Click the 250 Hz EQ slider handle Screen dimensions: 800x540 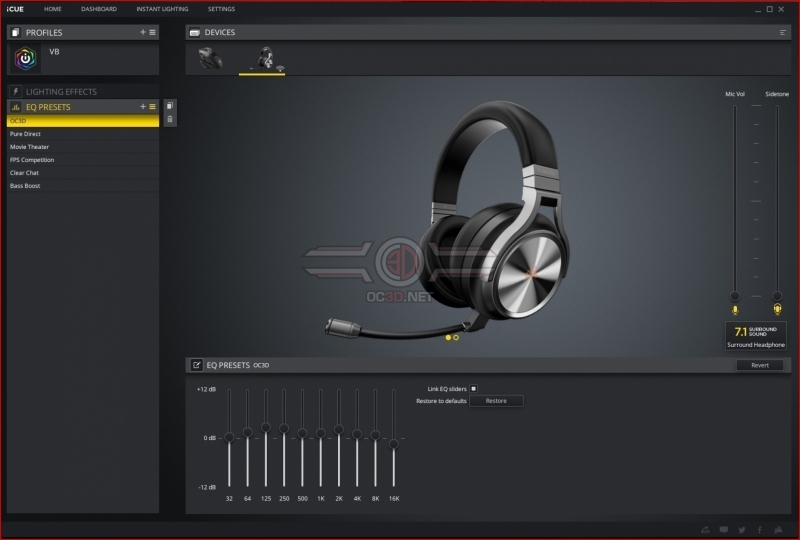coord(284,428)
